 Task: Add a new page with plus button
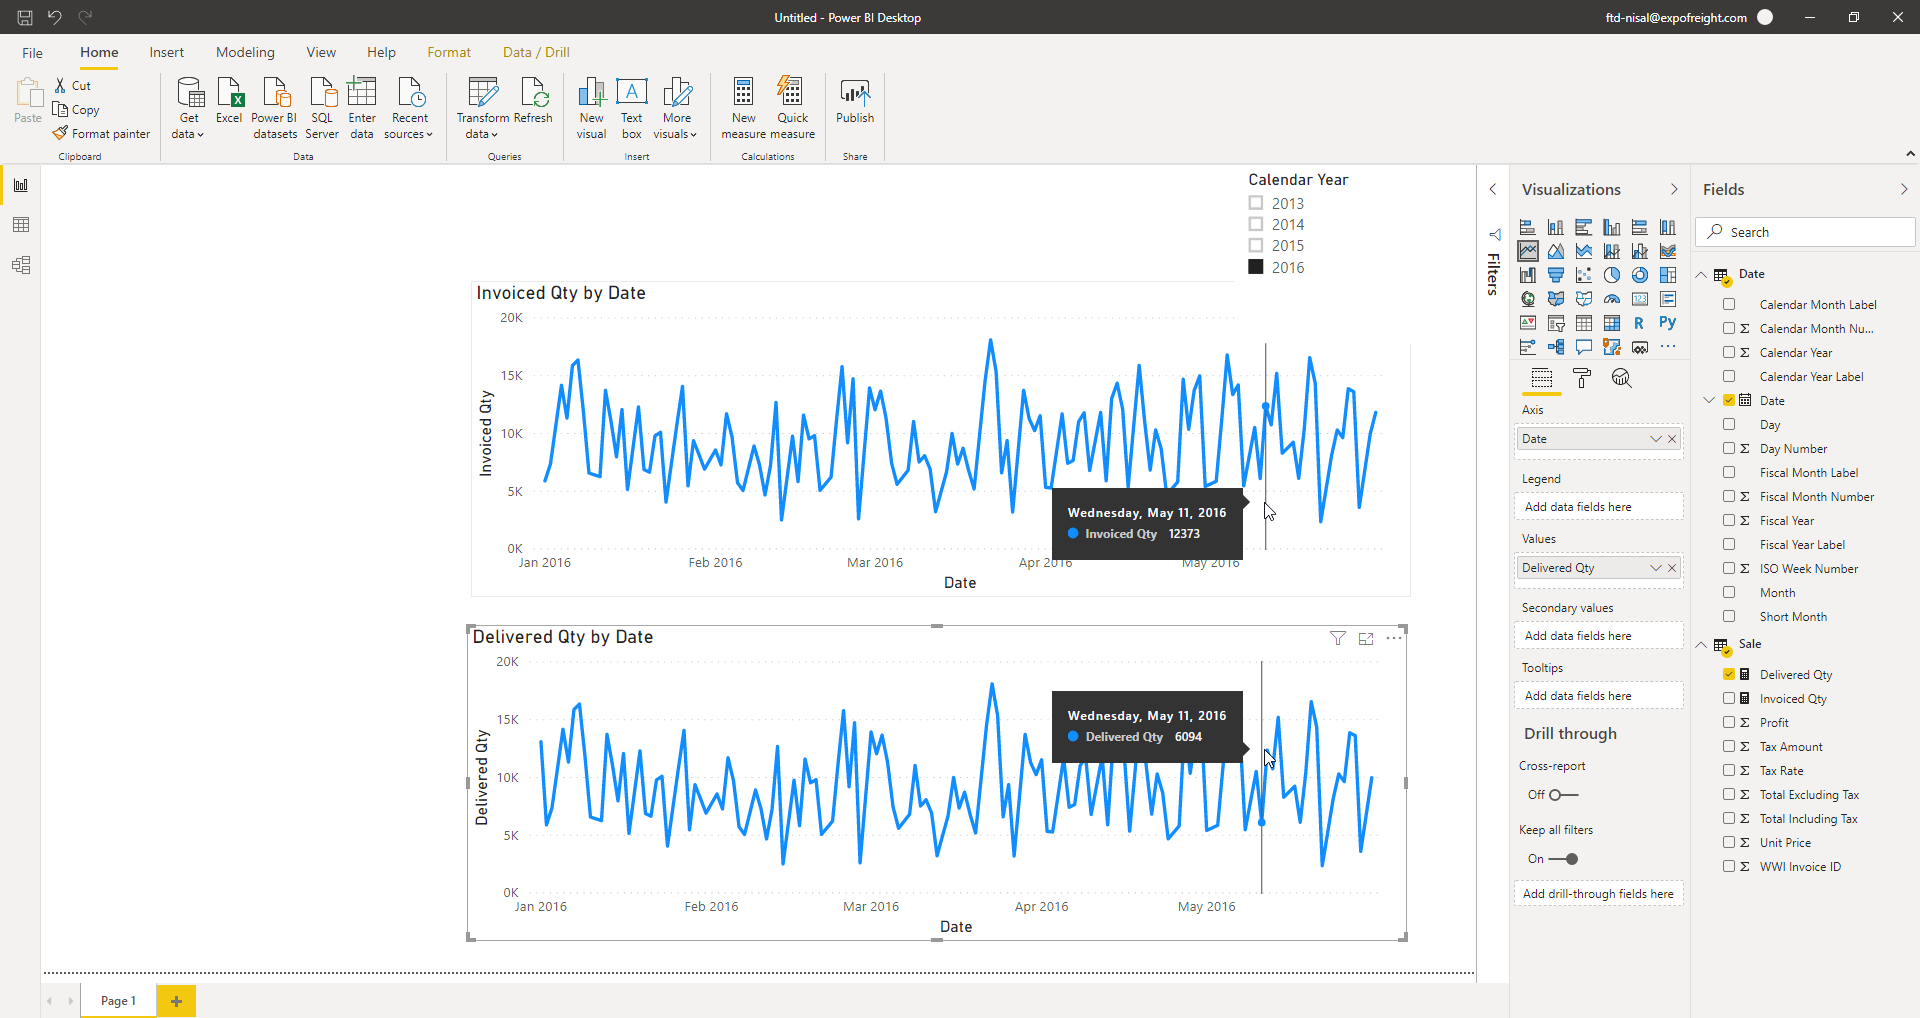coord(176,1001)
